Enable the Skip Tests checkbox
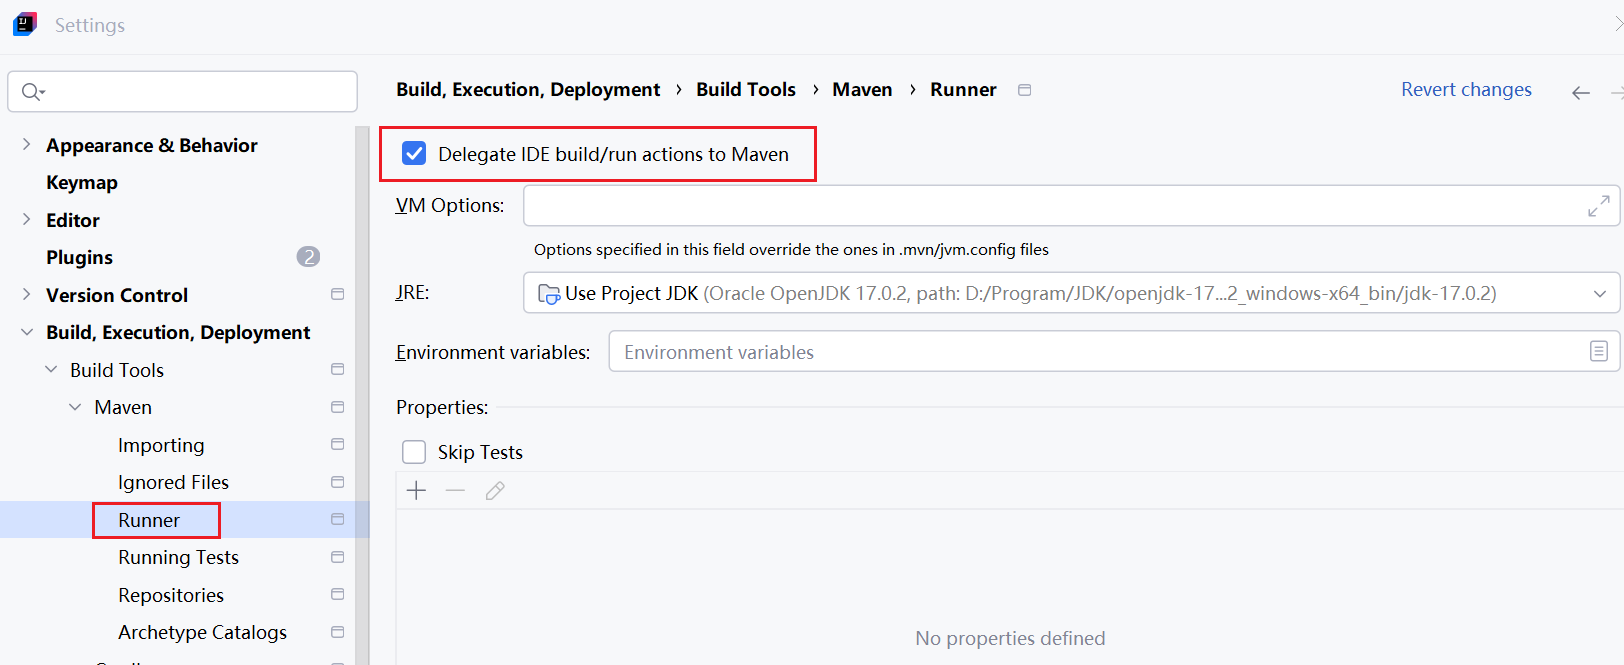Screen dimensions: 1624x665 [x=414, y=452]
